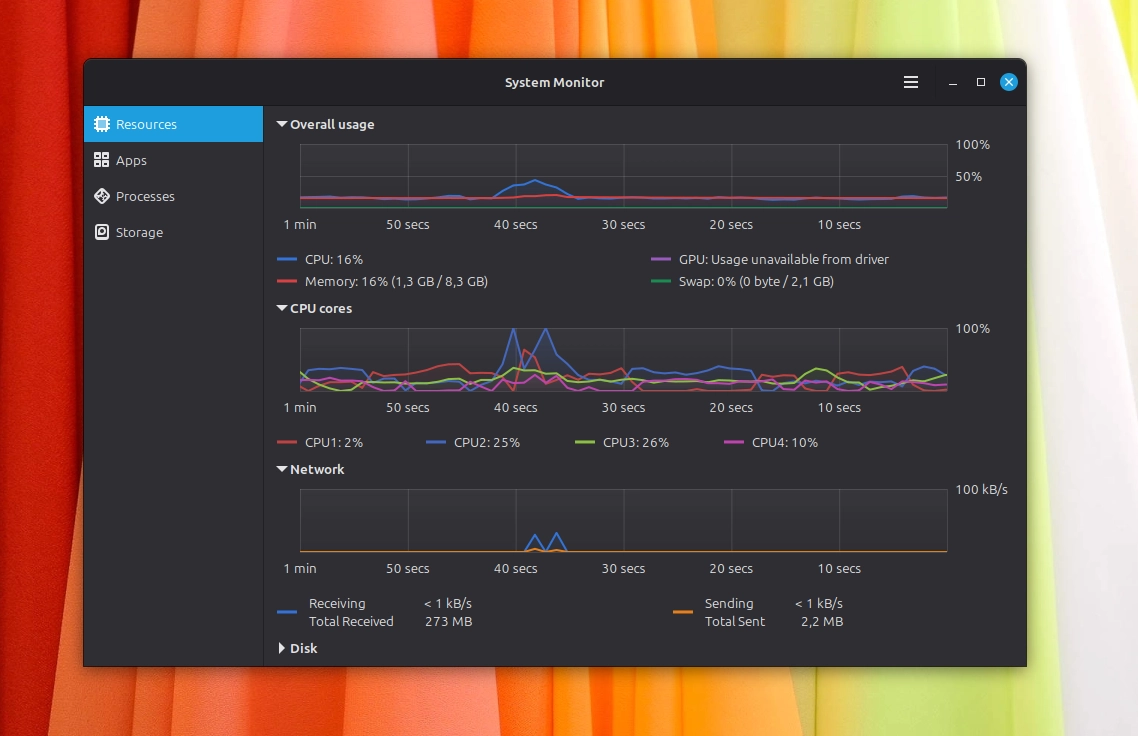
Task: Change the CPU1 red color swatch
Action: (287, 442)
